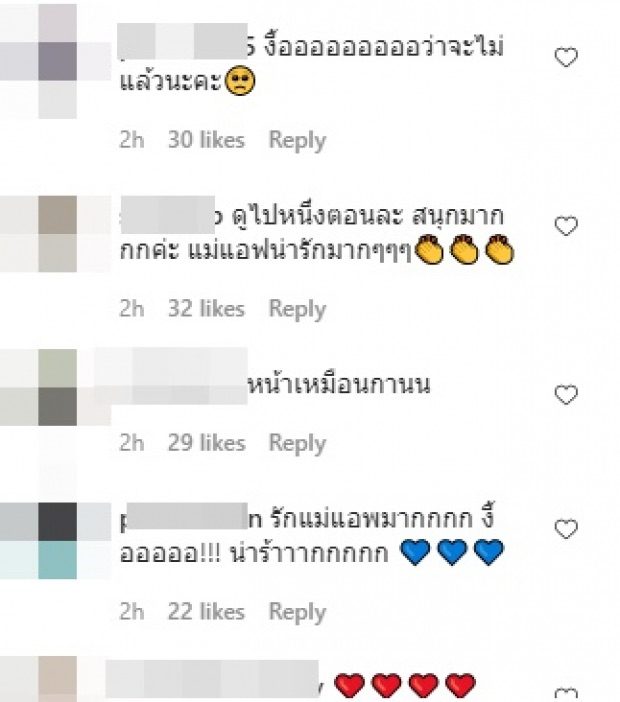Image resolution: width=620 pixels, height=702 pixels.
Task: Tap heart on the 29 likes comment
Action: tap(566, 394)
